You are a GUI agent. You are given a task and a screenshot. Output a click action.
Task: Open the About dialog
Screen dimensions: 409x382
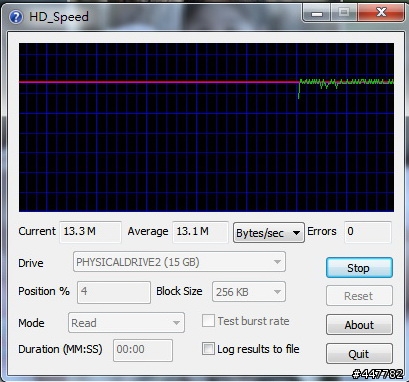click(x=359, y=325)
